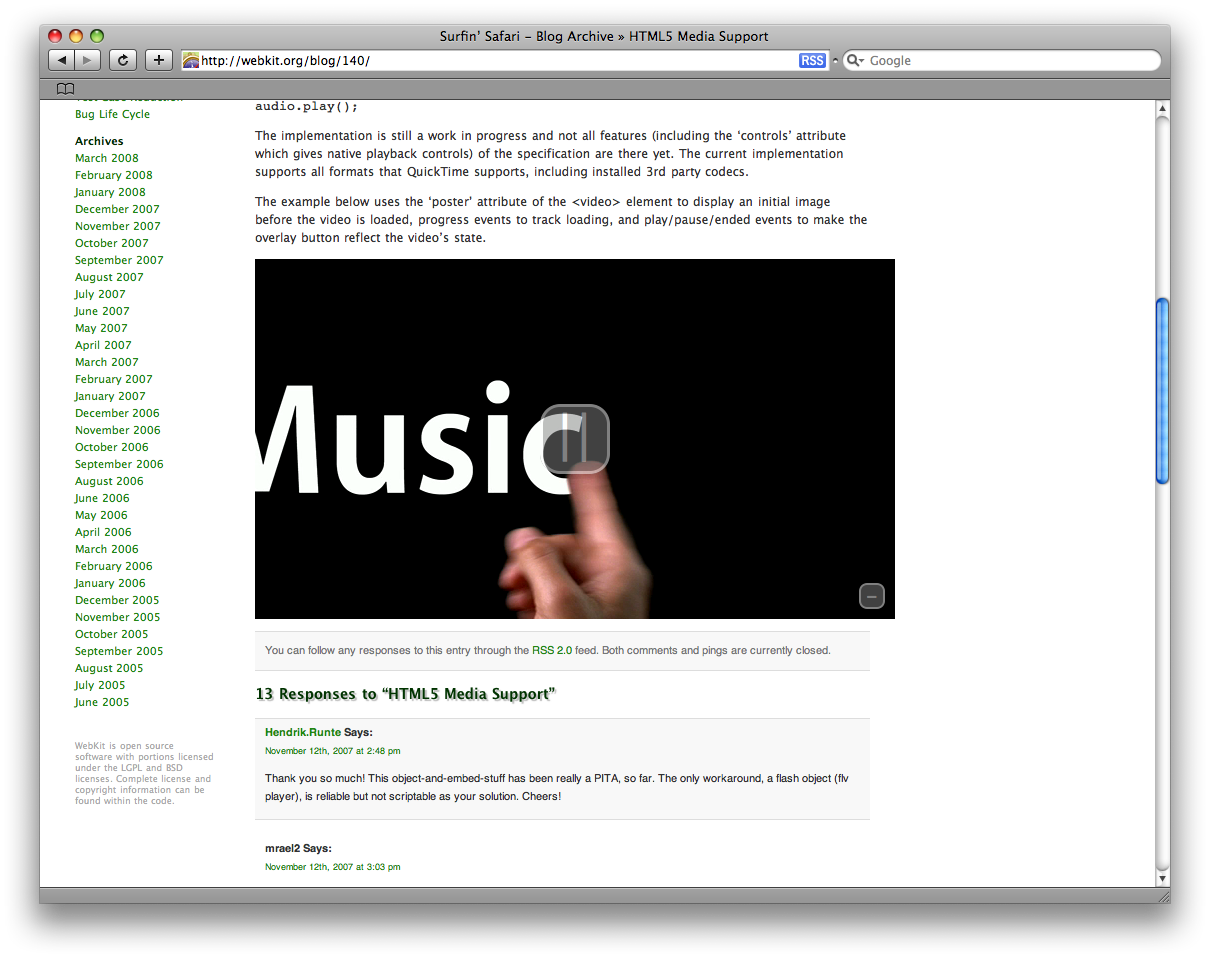Viewport: 1210px width, 958px height.
Task: Click the Music video frame
Action: coord(575,439)
